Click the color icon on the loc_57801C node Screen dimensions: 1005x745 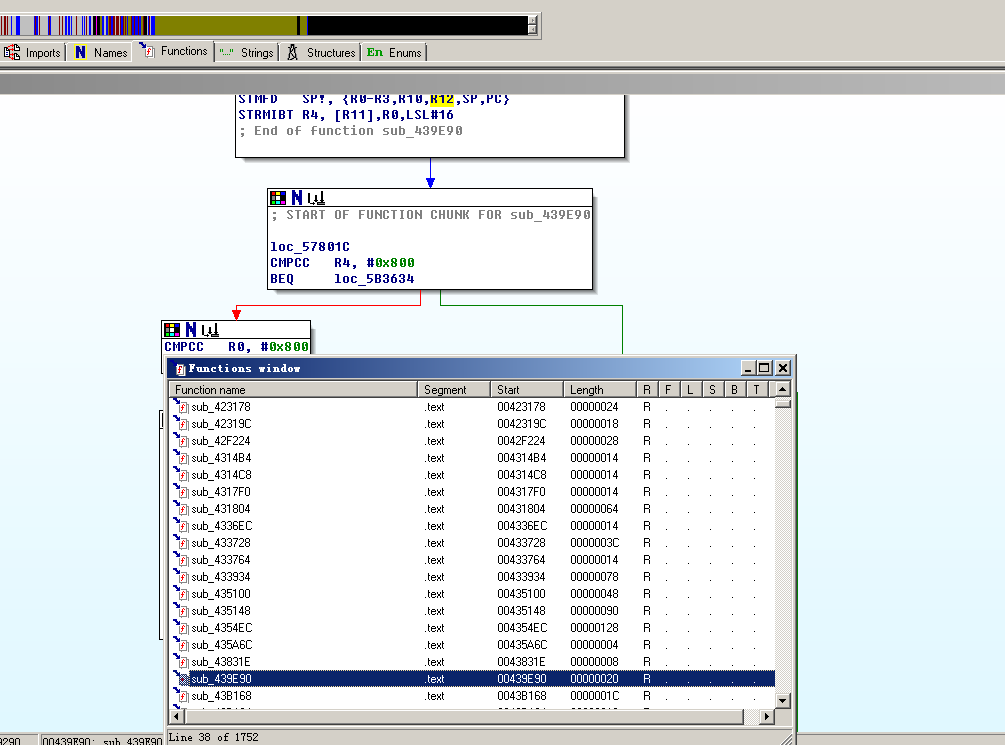[x=278, y=198]
